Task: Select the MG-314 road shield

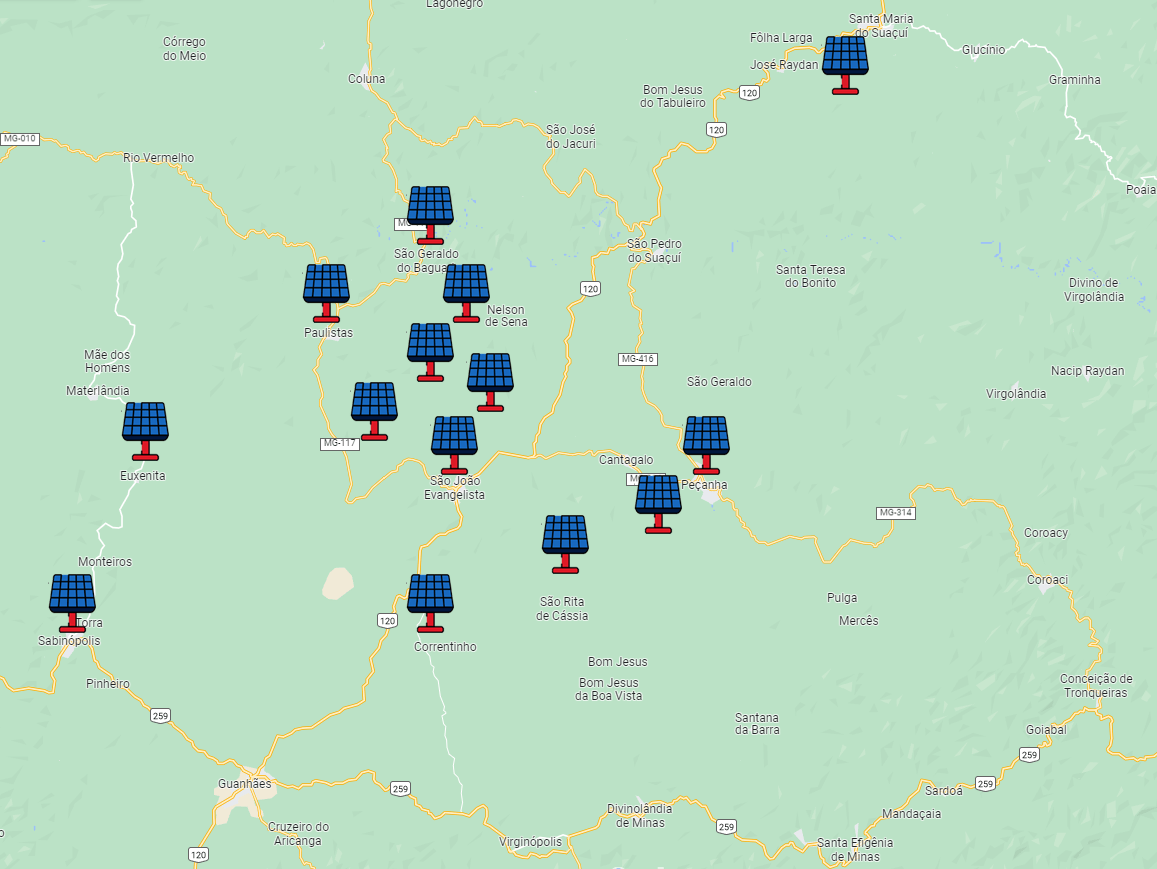Action: (895, 513)
